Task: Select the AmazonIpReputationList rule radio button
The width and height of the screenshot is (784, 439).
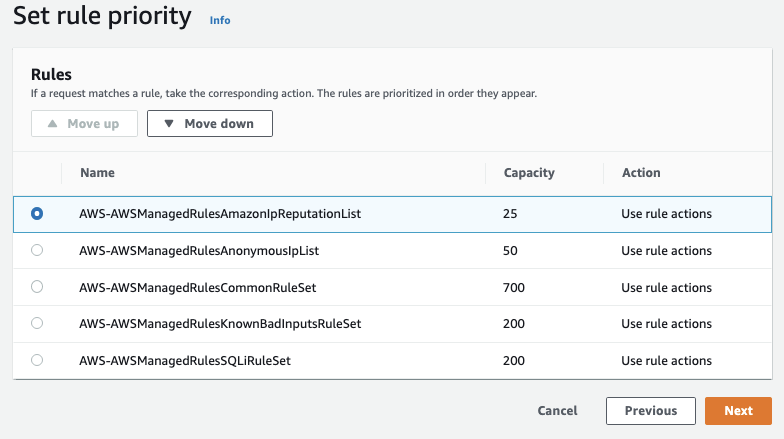Action: coord(37,213)
